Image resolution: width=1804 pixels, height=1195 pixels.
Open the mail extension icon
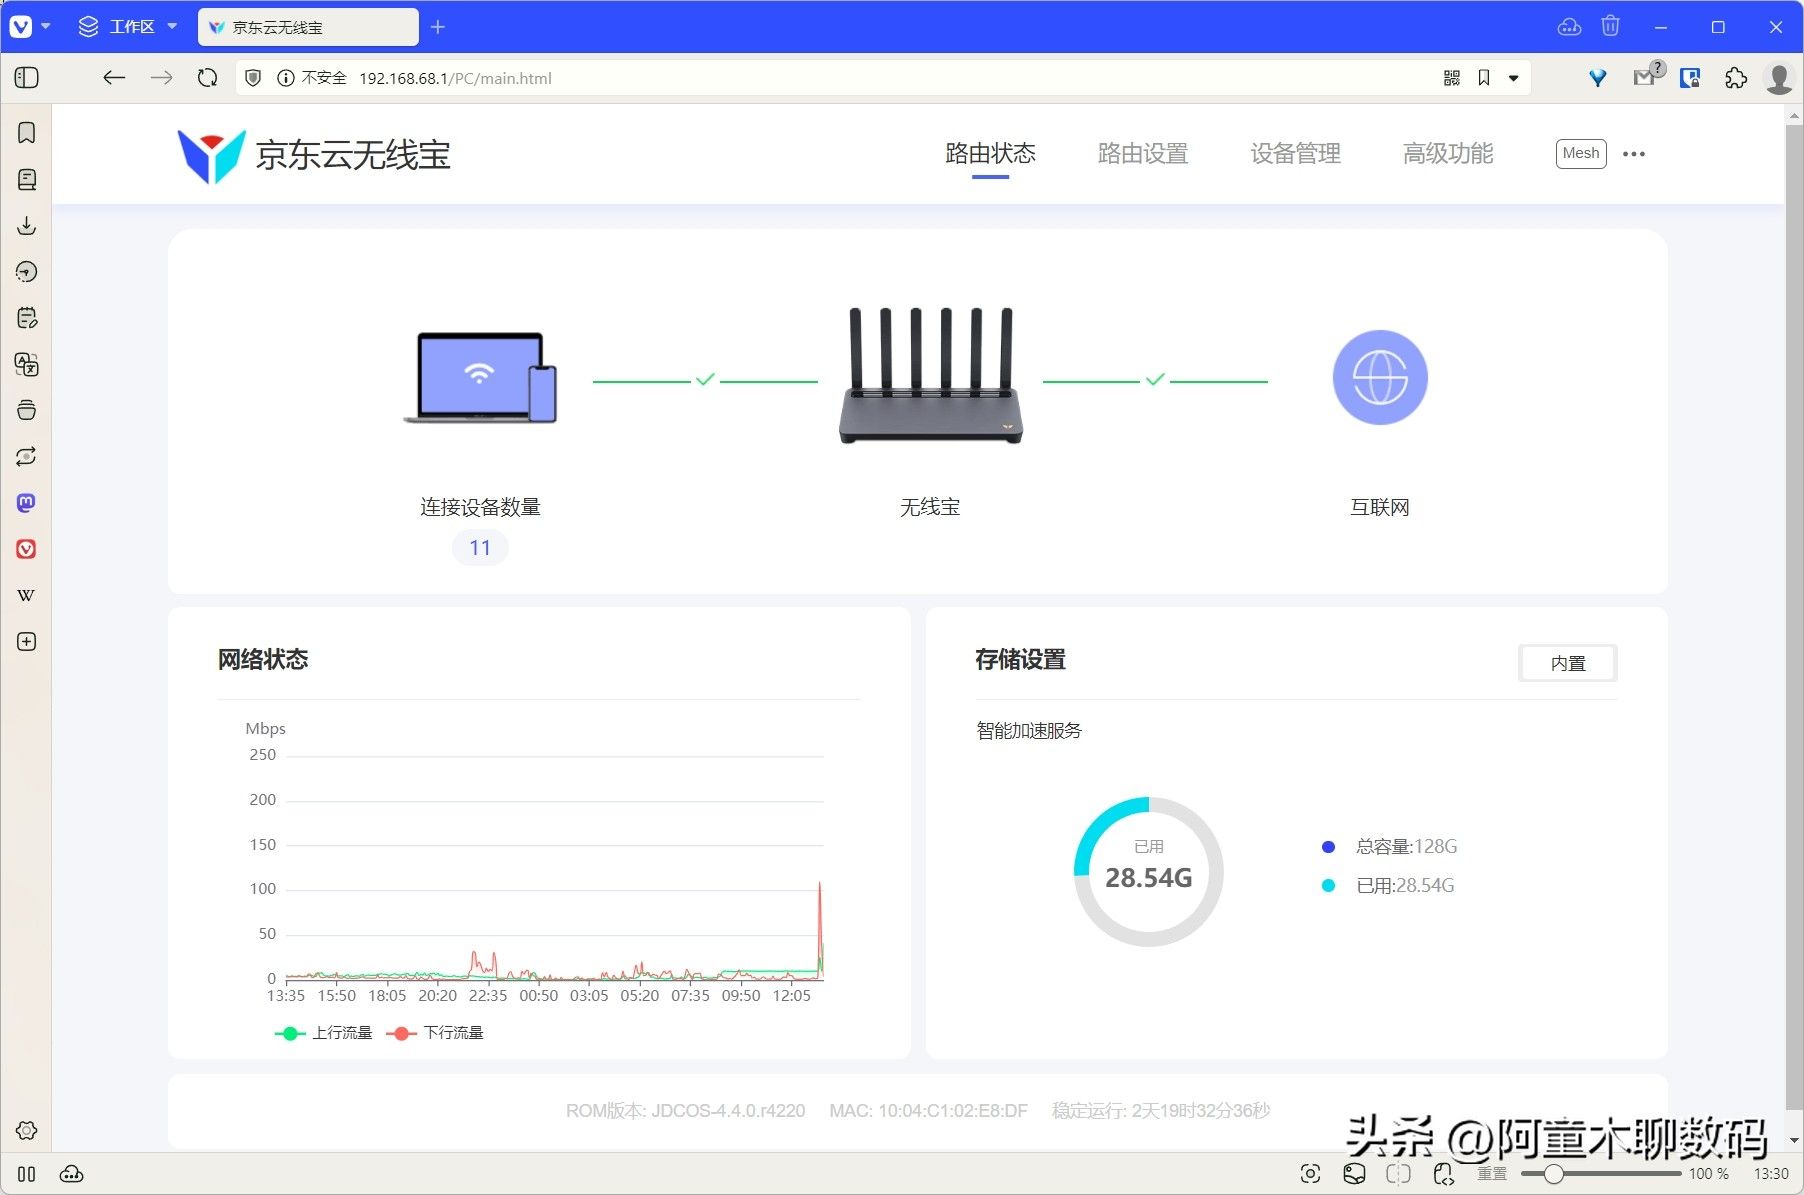(1647, 75)
